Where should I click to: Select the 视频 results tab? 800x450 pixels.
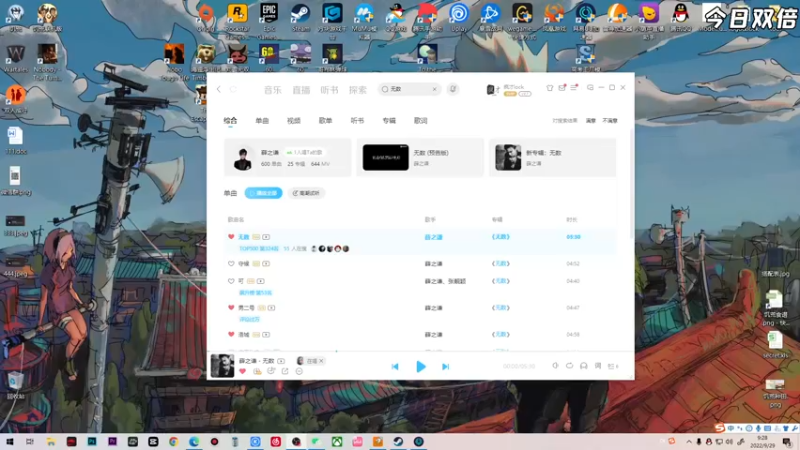(293, 120)
